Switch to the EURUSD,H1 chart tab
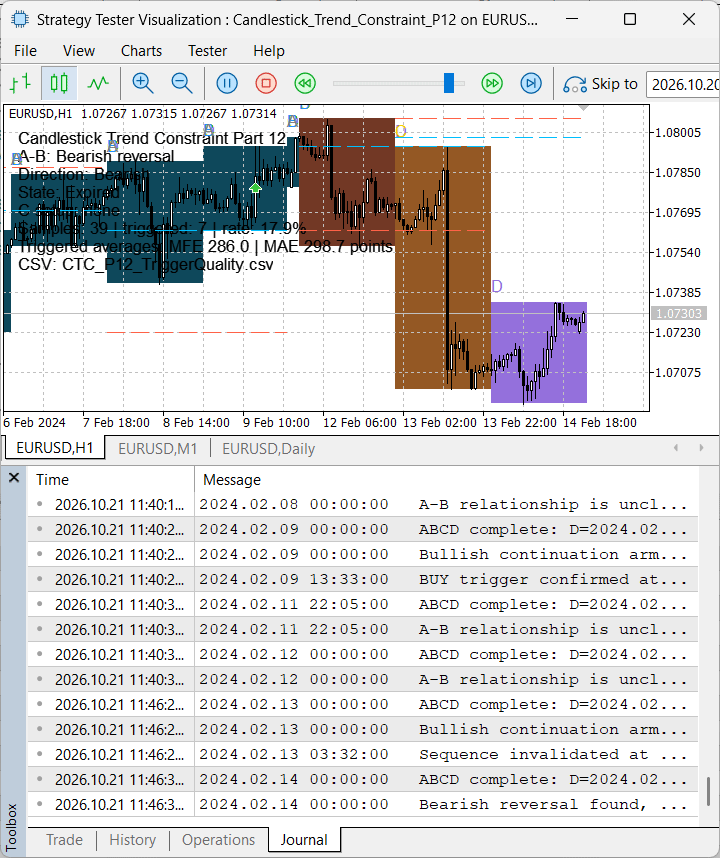The height and width of the screenshot is (858, 720). coord(54,448)
